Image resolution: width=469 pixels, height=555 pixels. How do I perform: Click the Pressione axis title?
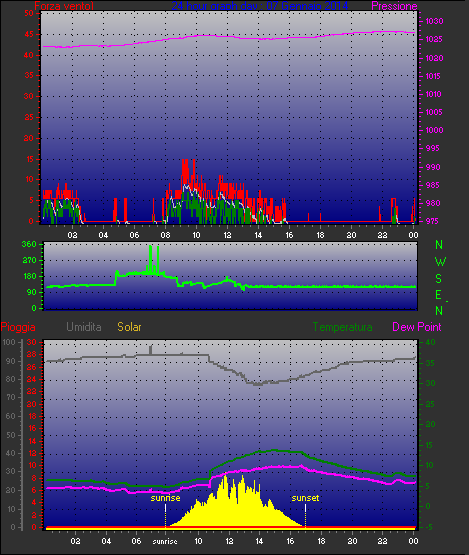tap(394, 6)
